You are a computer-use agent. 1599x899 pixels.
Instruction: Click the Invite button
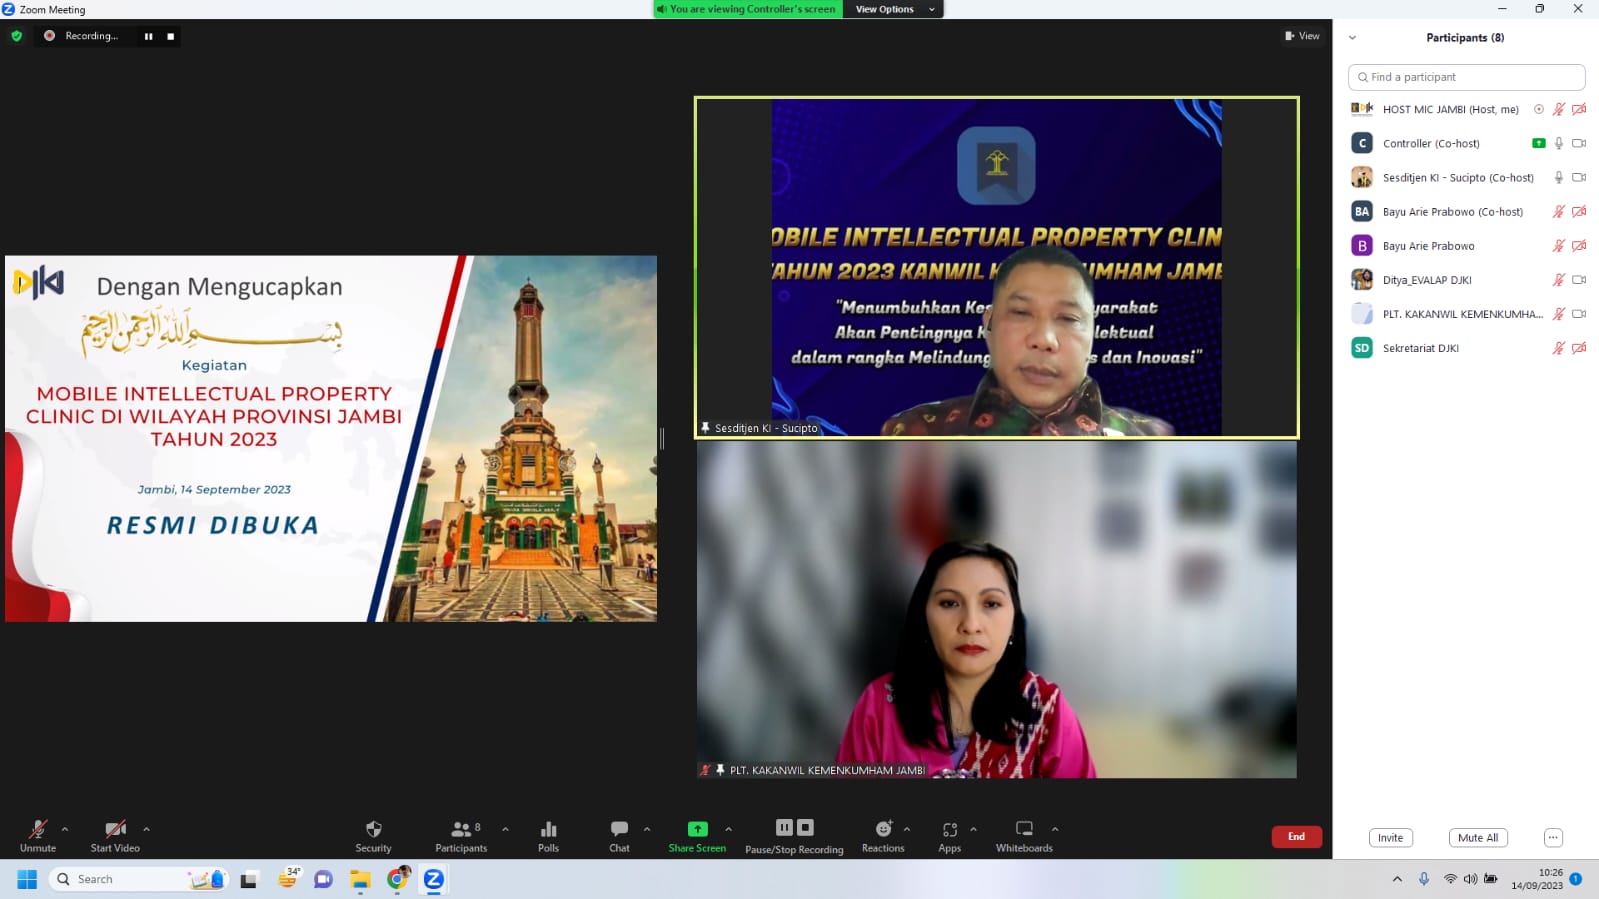1390,838
